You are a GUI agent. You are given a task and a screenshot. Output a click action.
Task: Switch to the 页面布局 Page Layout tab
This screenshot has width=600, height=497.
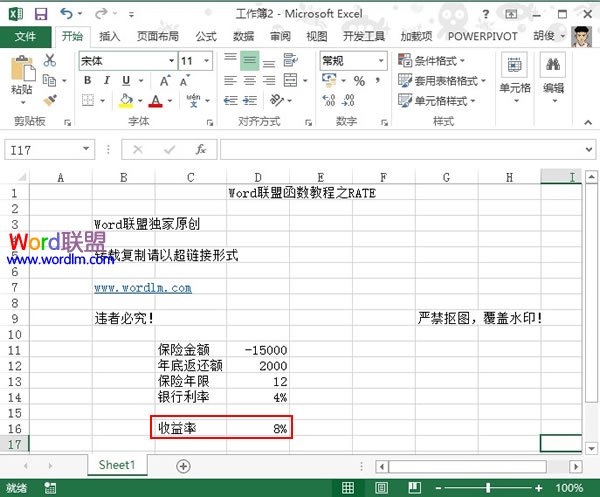point(158,36)
